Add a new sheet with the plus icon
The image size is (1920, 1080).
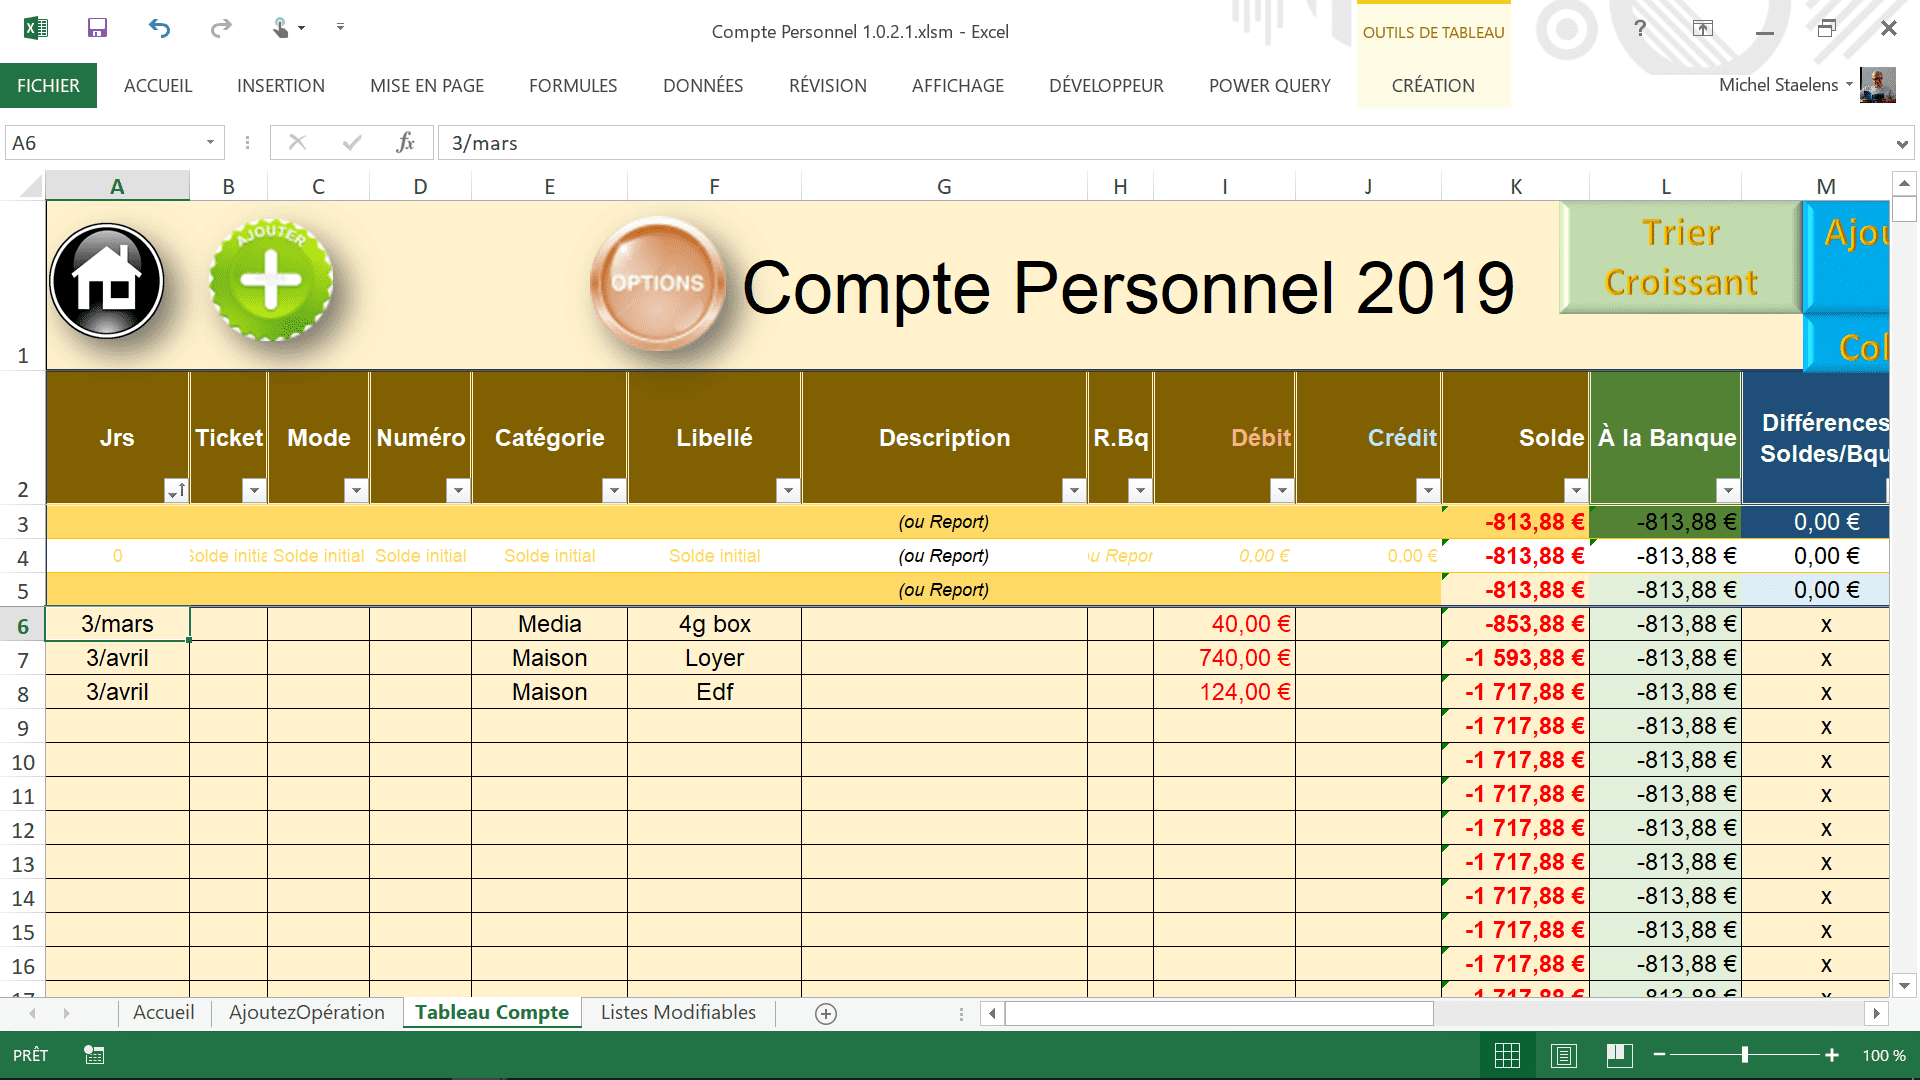[826, 1014]
